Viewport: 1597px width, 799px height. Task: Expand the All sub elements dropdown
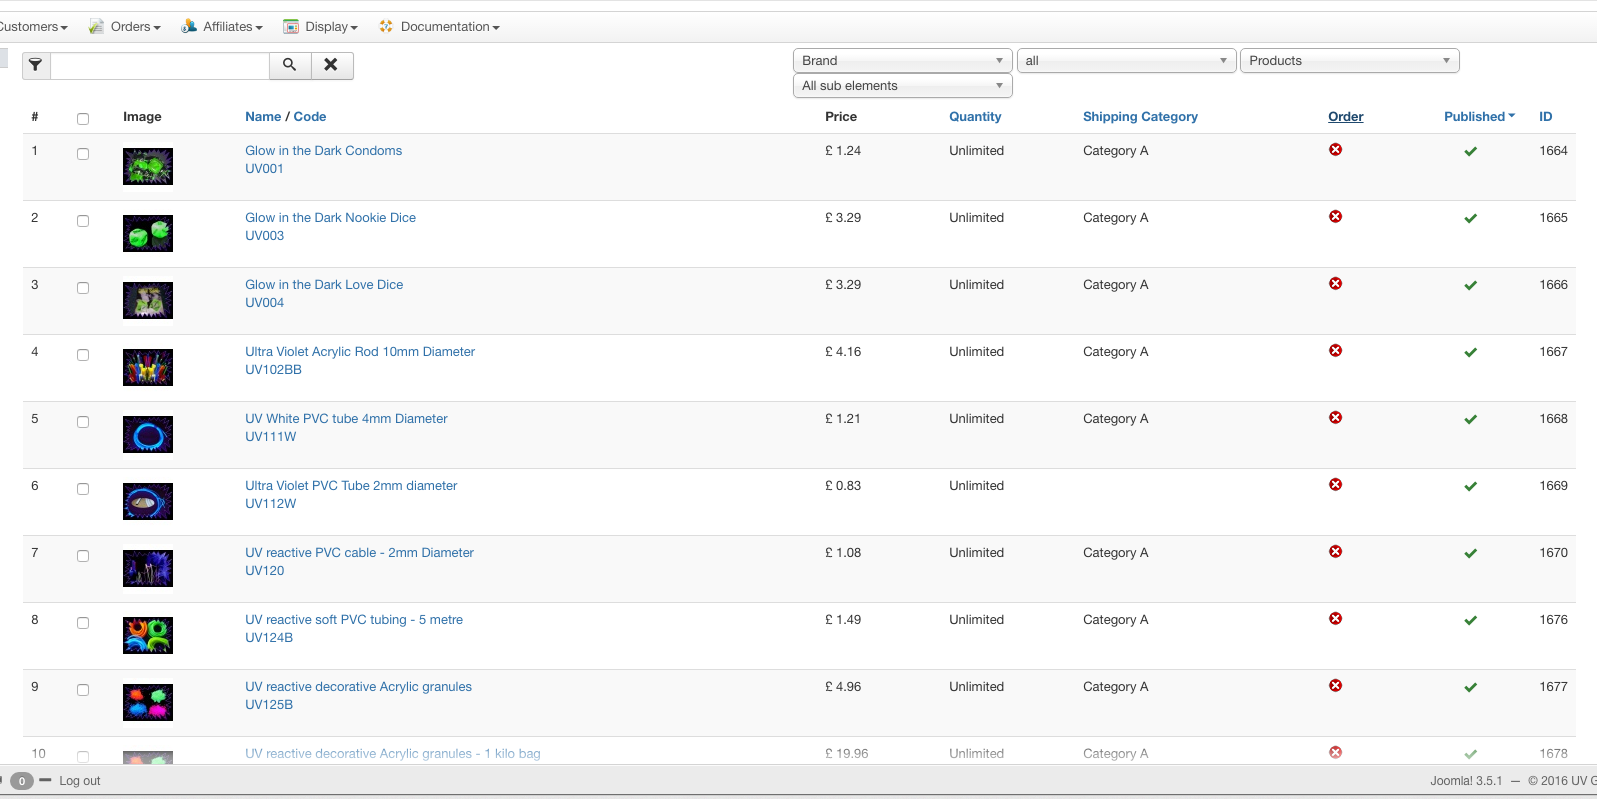tap(902, 86)
